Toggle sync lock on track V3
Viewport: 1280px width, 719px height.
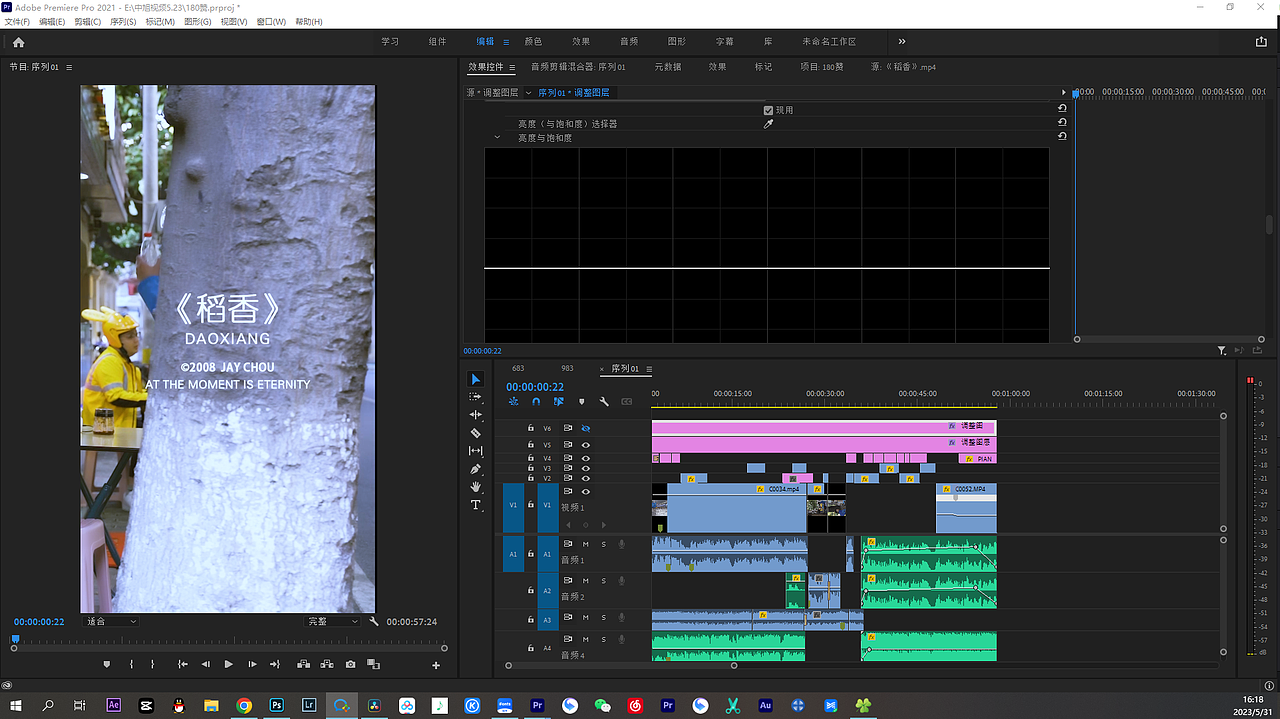[568, 468]
